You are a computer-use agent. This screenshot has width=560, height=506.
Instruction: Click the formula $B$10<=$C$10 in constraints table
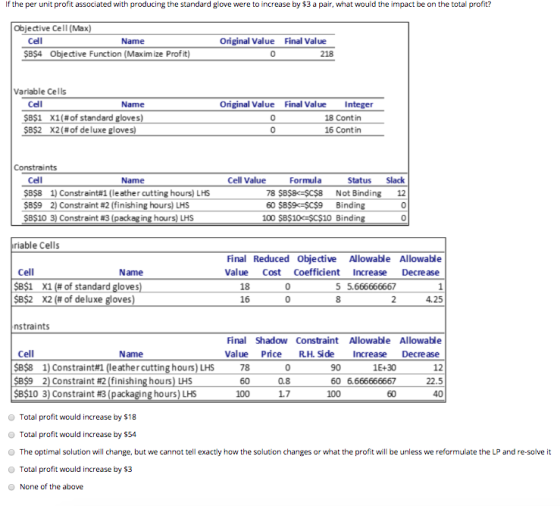(305, 218)
